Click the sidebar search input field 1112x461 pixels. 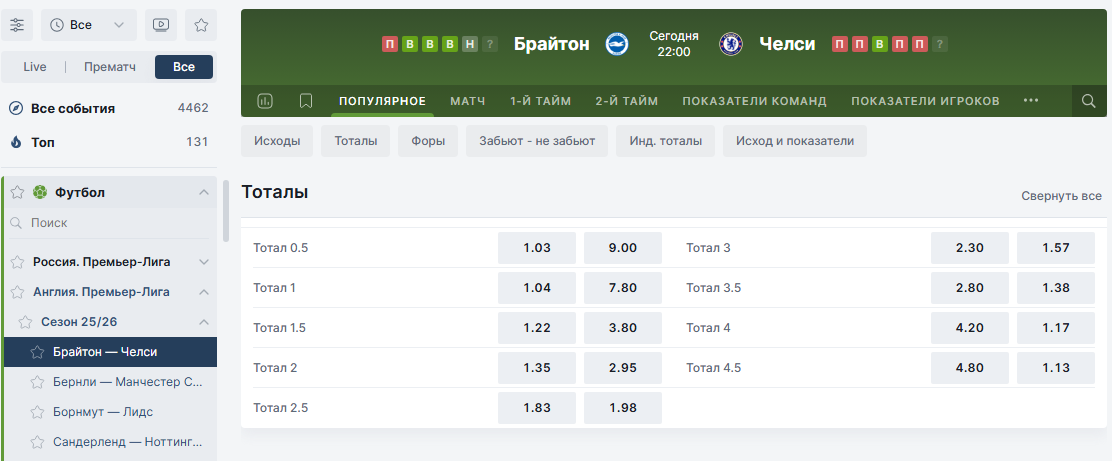point(110,223)
